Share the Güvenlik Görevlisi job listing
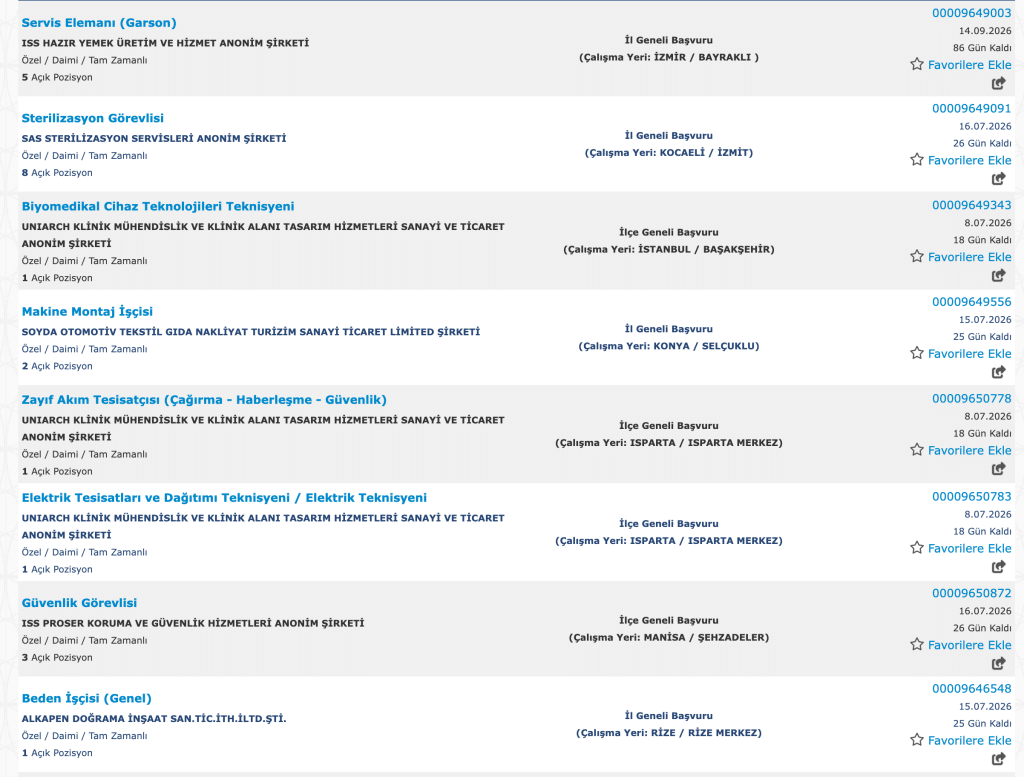 tap(999, 663)
